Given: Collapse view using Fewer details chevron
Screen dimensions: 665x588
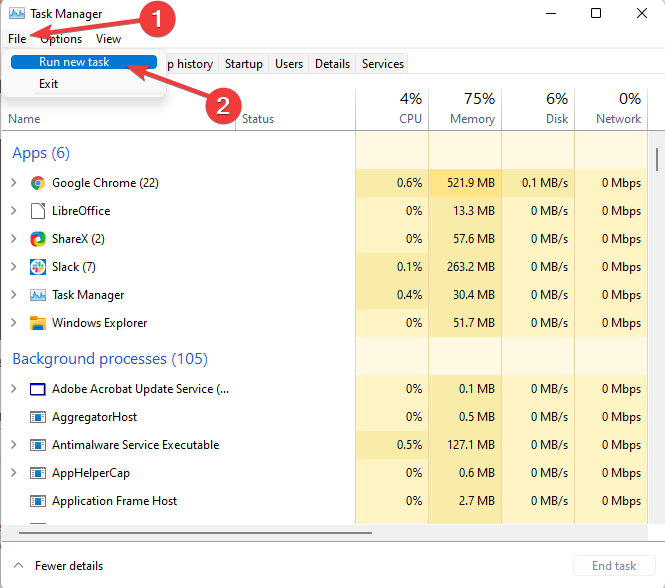Looking at the screenshot, I should point(17,566).
